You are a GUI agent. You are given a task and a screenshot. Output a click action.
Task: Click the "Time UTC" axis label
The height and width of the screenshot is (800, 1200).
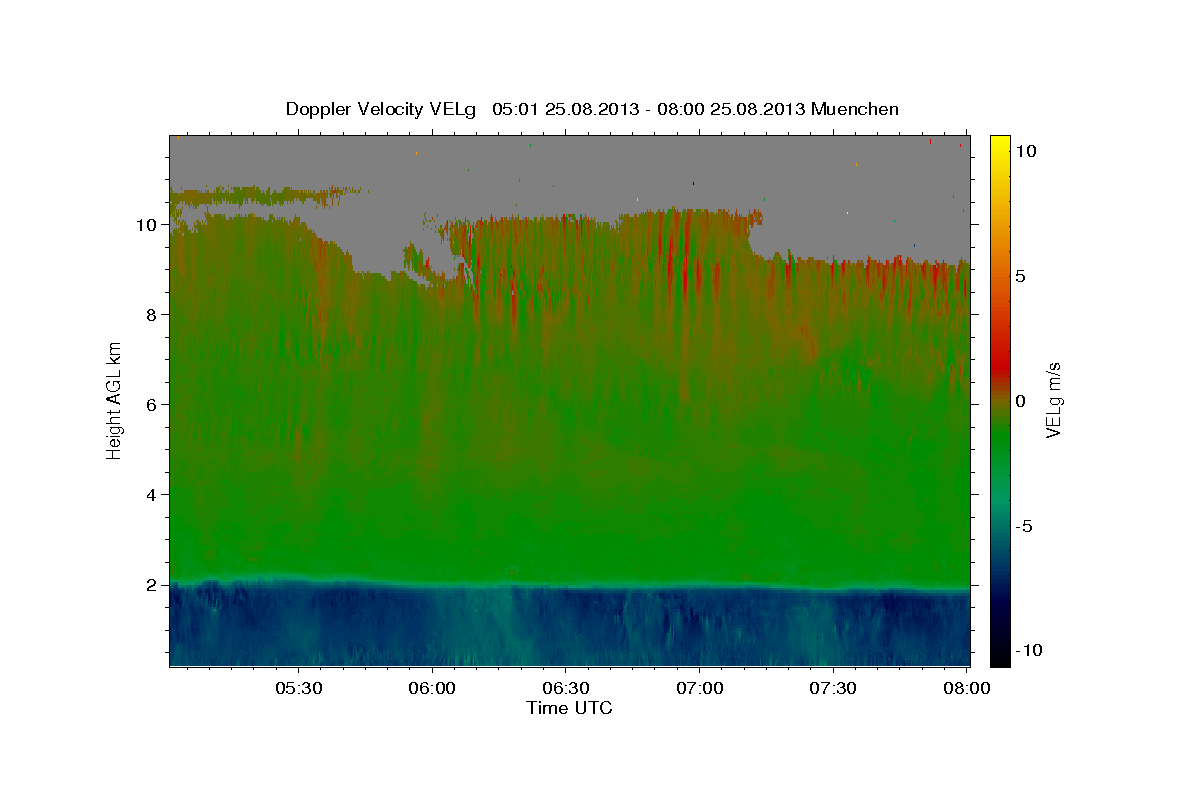tap(569, 708)
